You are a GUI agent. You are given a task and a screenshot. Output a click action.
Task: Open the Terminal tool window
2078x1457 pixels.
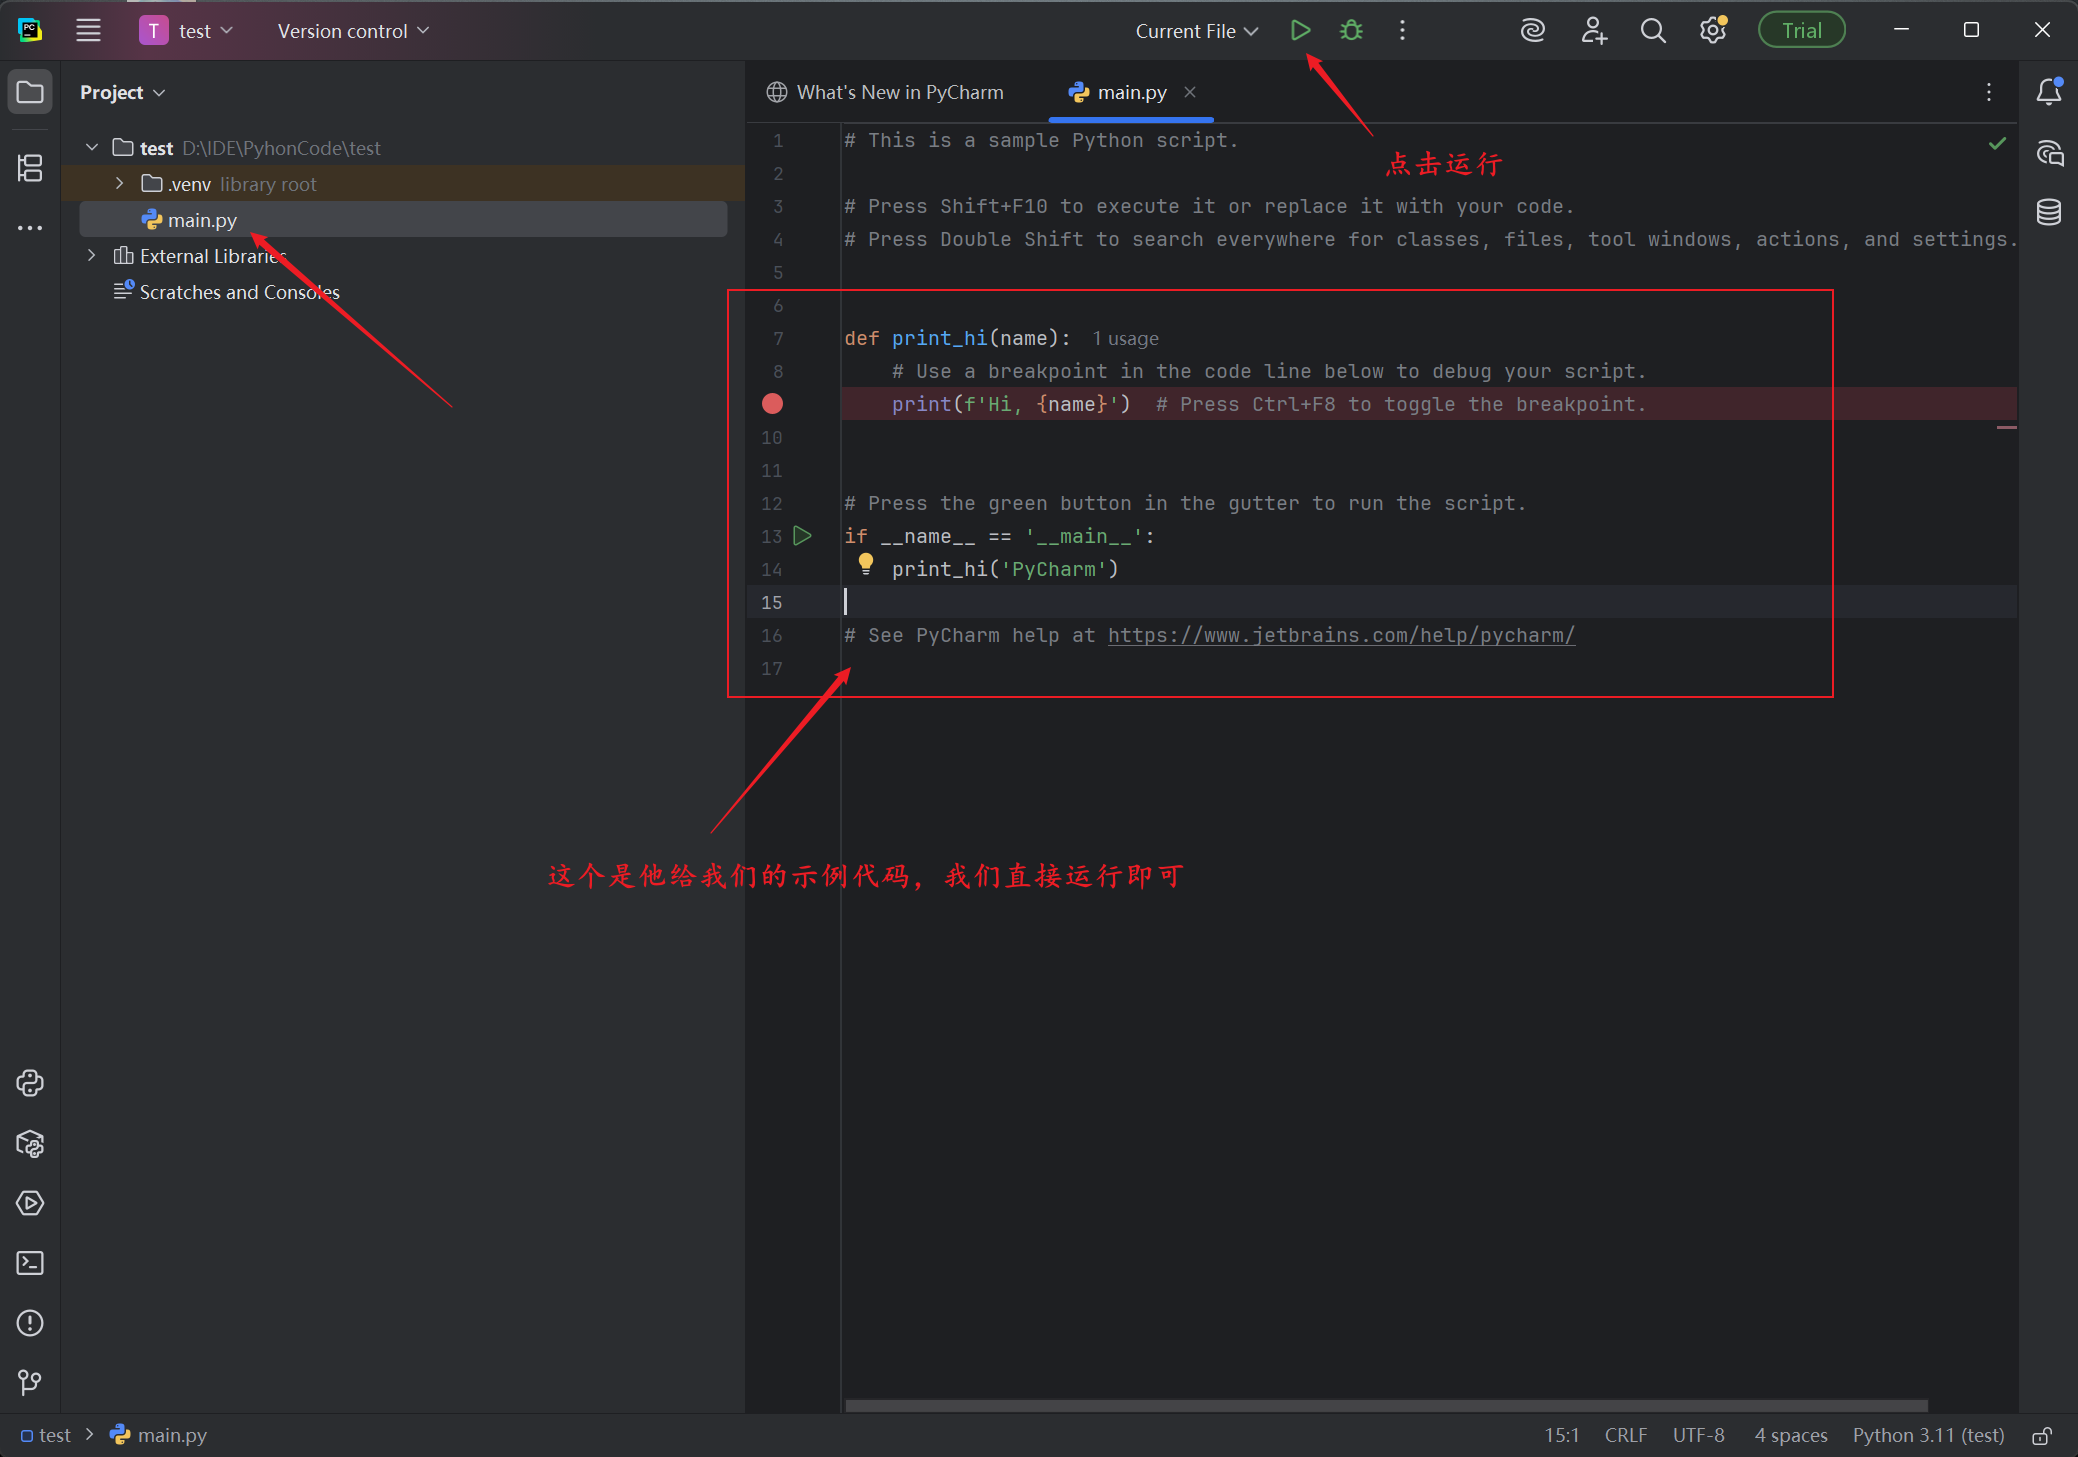tap(30, 1263)
